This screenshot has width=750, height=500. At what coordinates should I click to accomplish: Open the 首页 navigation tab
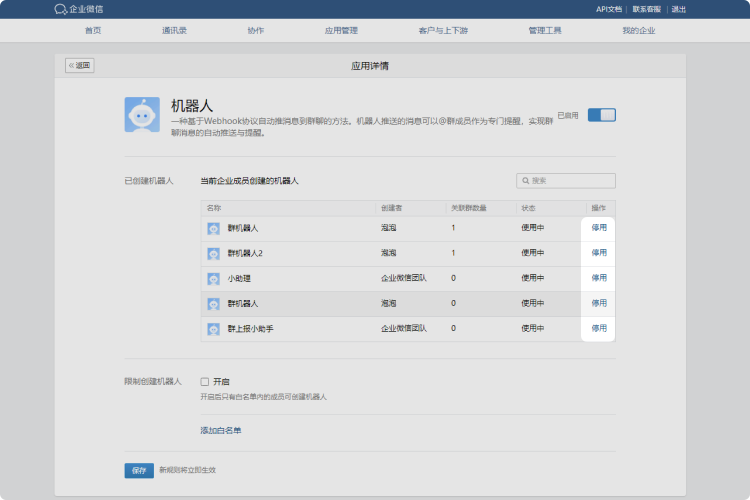pyautogui.click(x=93, y=31)
